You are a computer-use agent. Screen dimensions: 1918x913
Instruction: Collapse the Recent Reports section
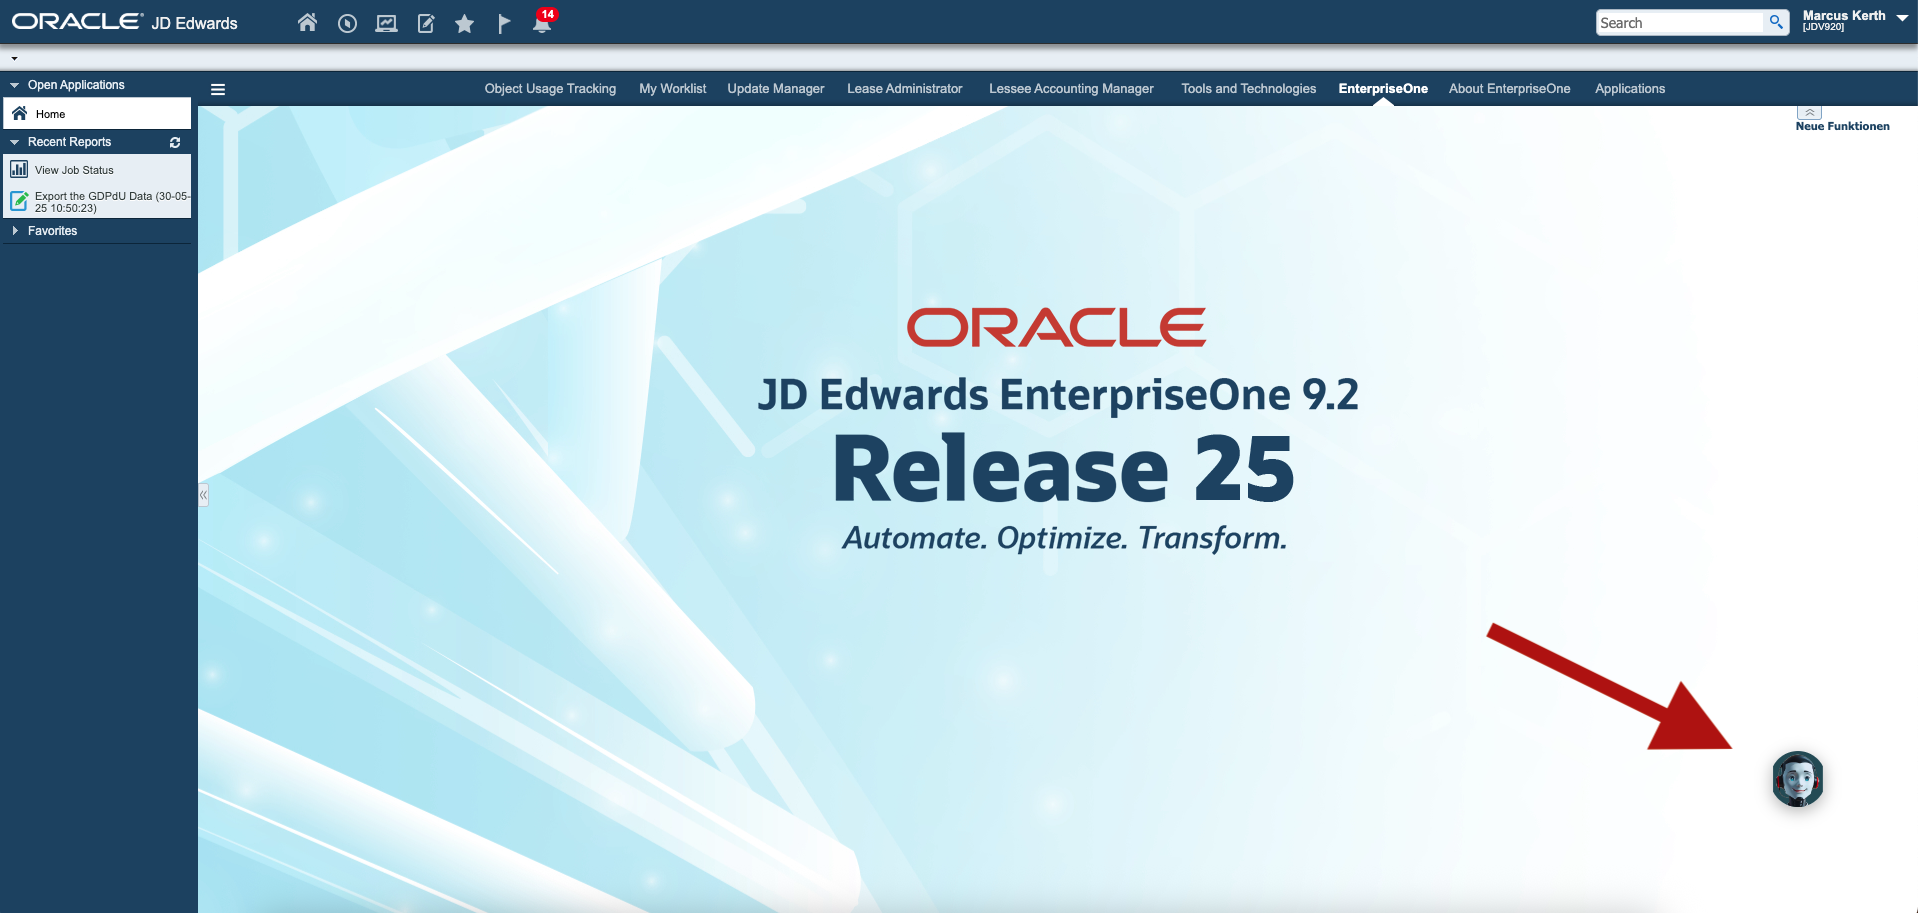pyautogui.click(x=14, y=142)
